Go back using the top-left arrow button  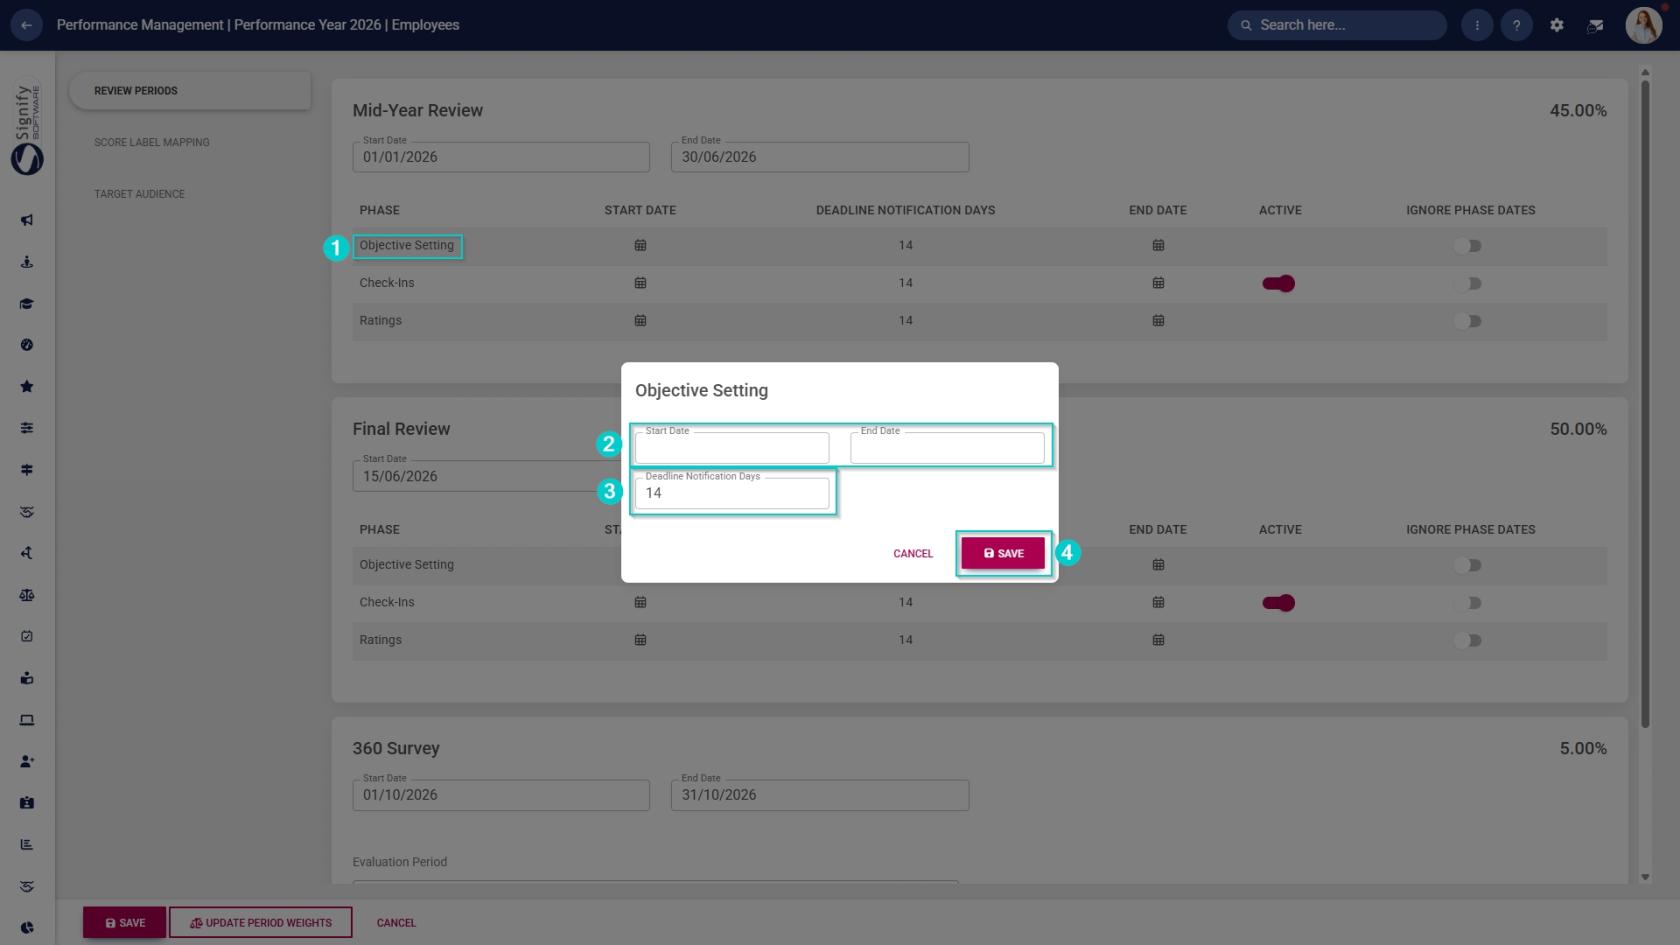pos(26,25)
